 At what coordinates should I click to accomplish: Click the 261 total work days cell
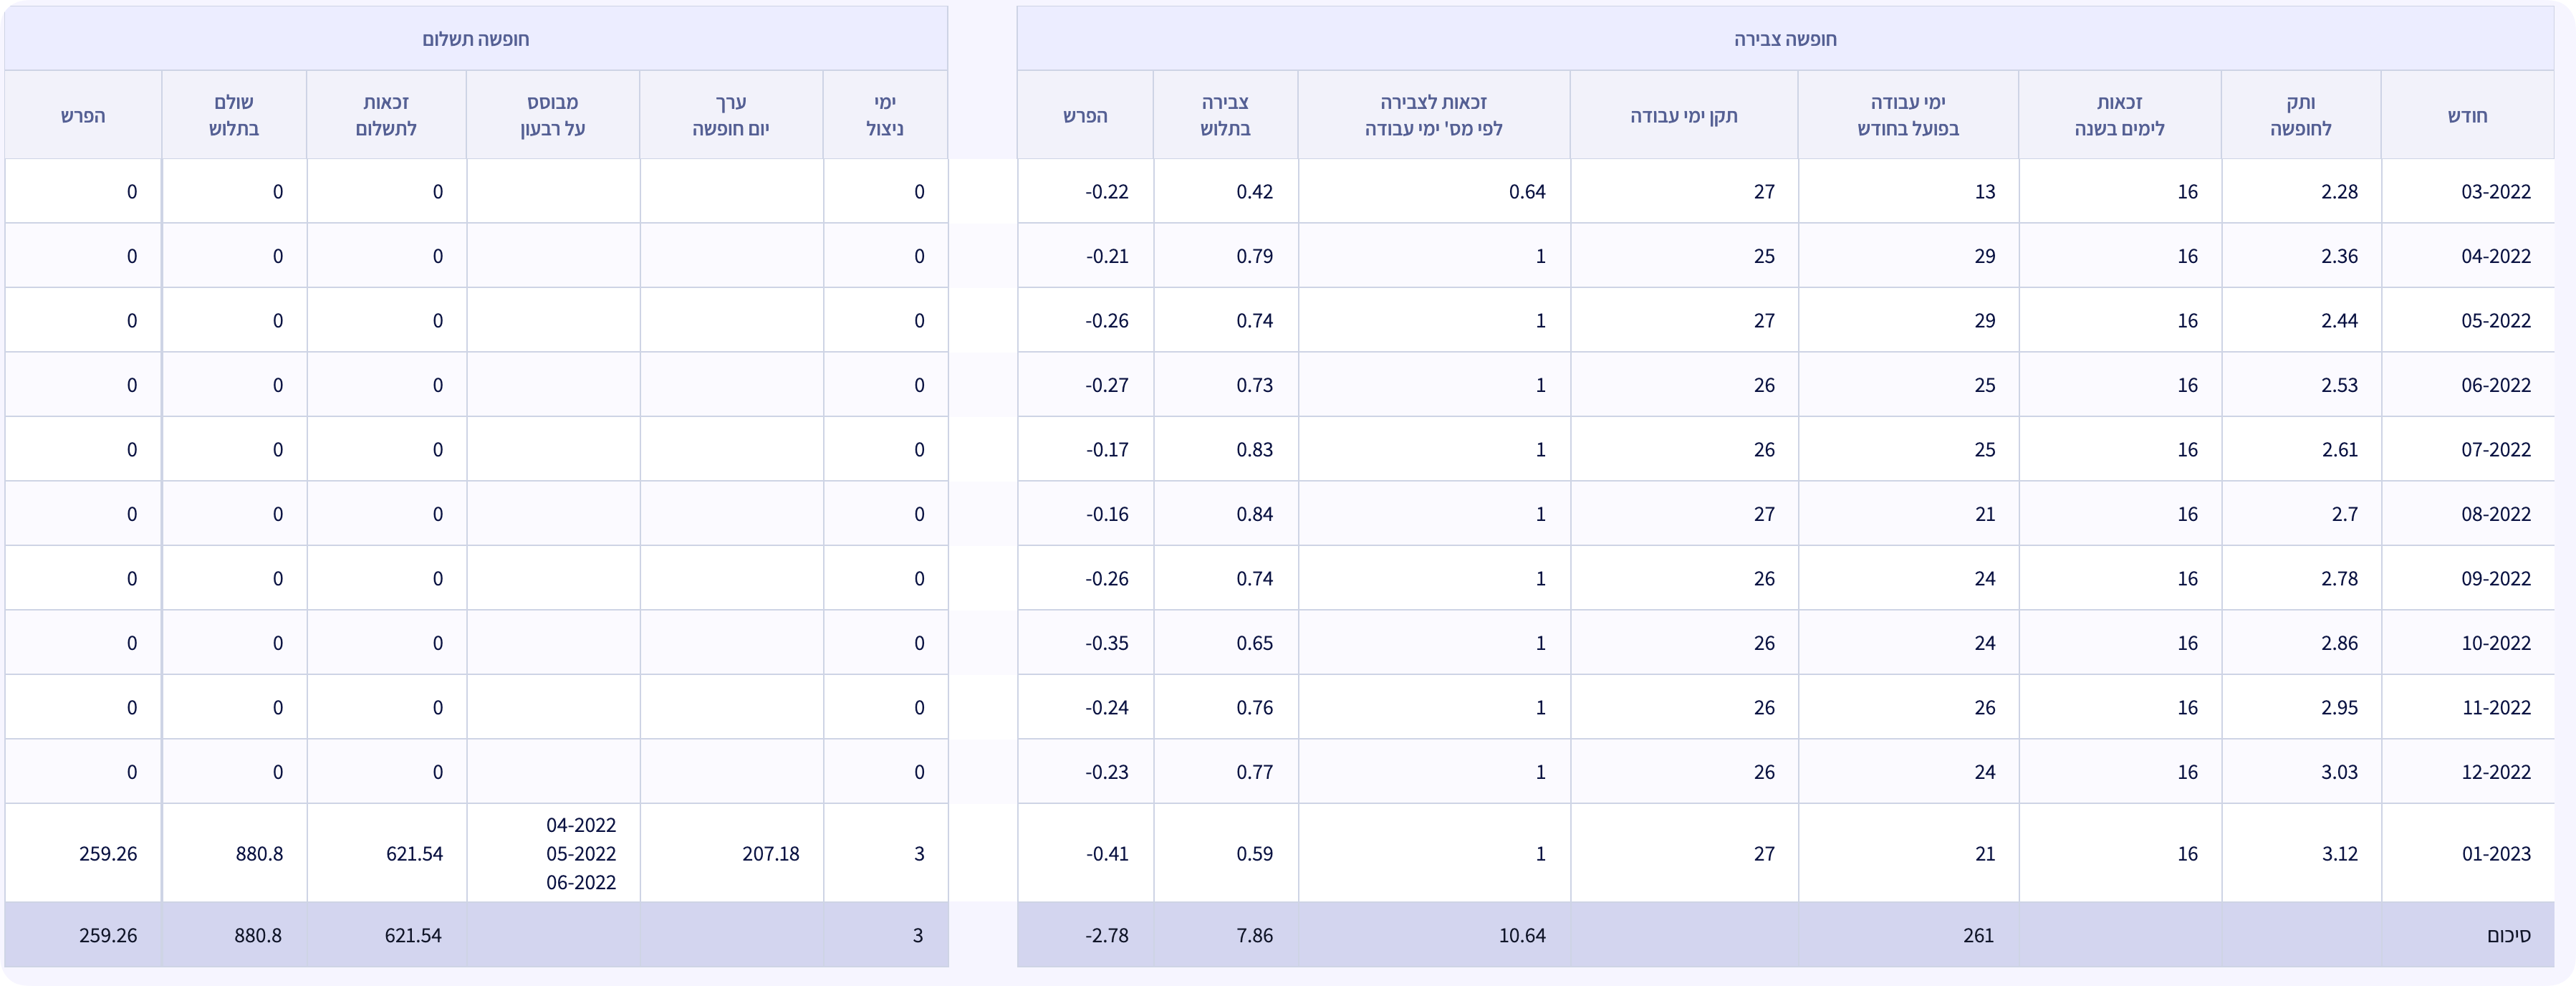coord(1977,935)
